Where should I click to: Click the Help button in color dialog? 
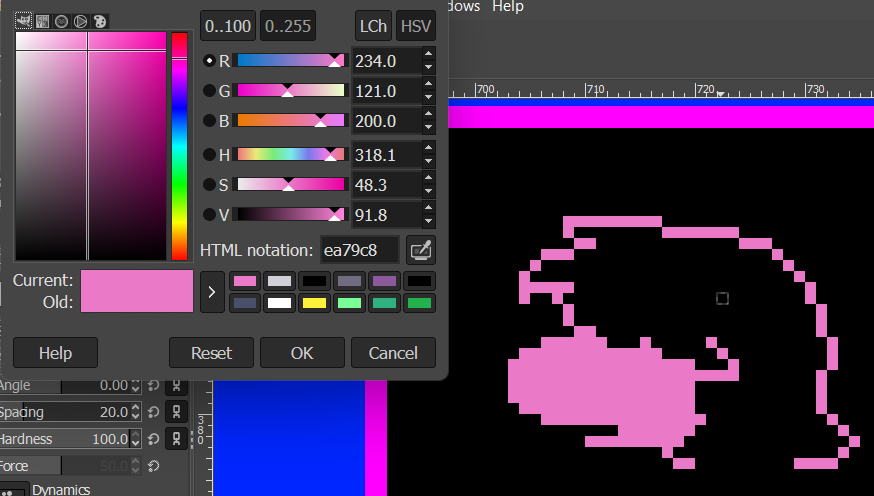55,353
